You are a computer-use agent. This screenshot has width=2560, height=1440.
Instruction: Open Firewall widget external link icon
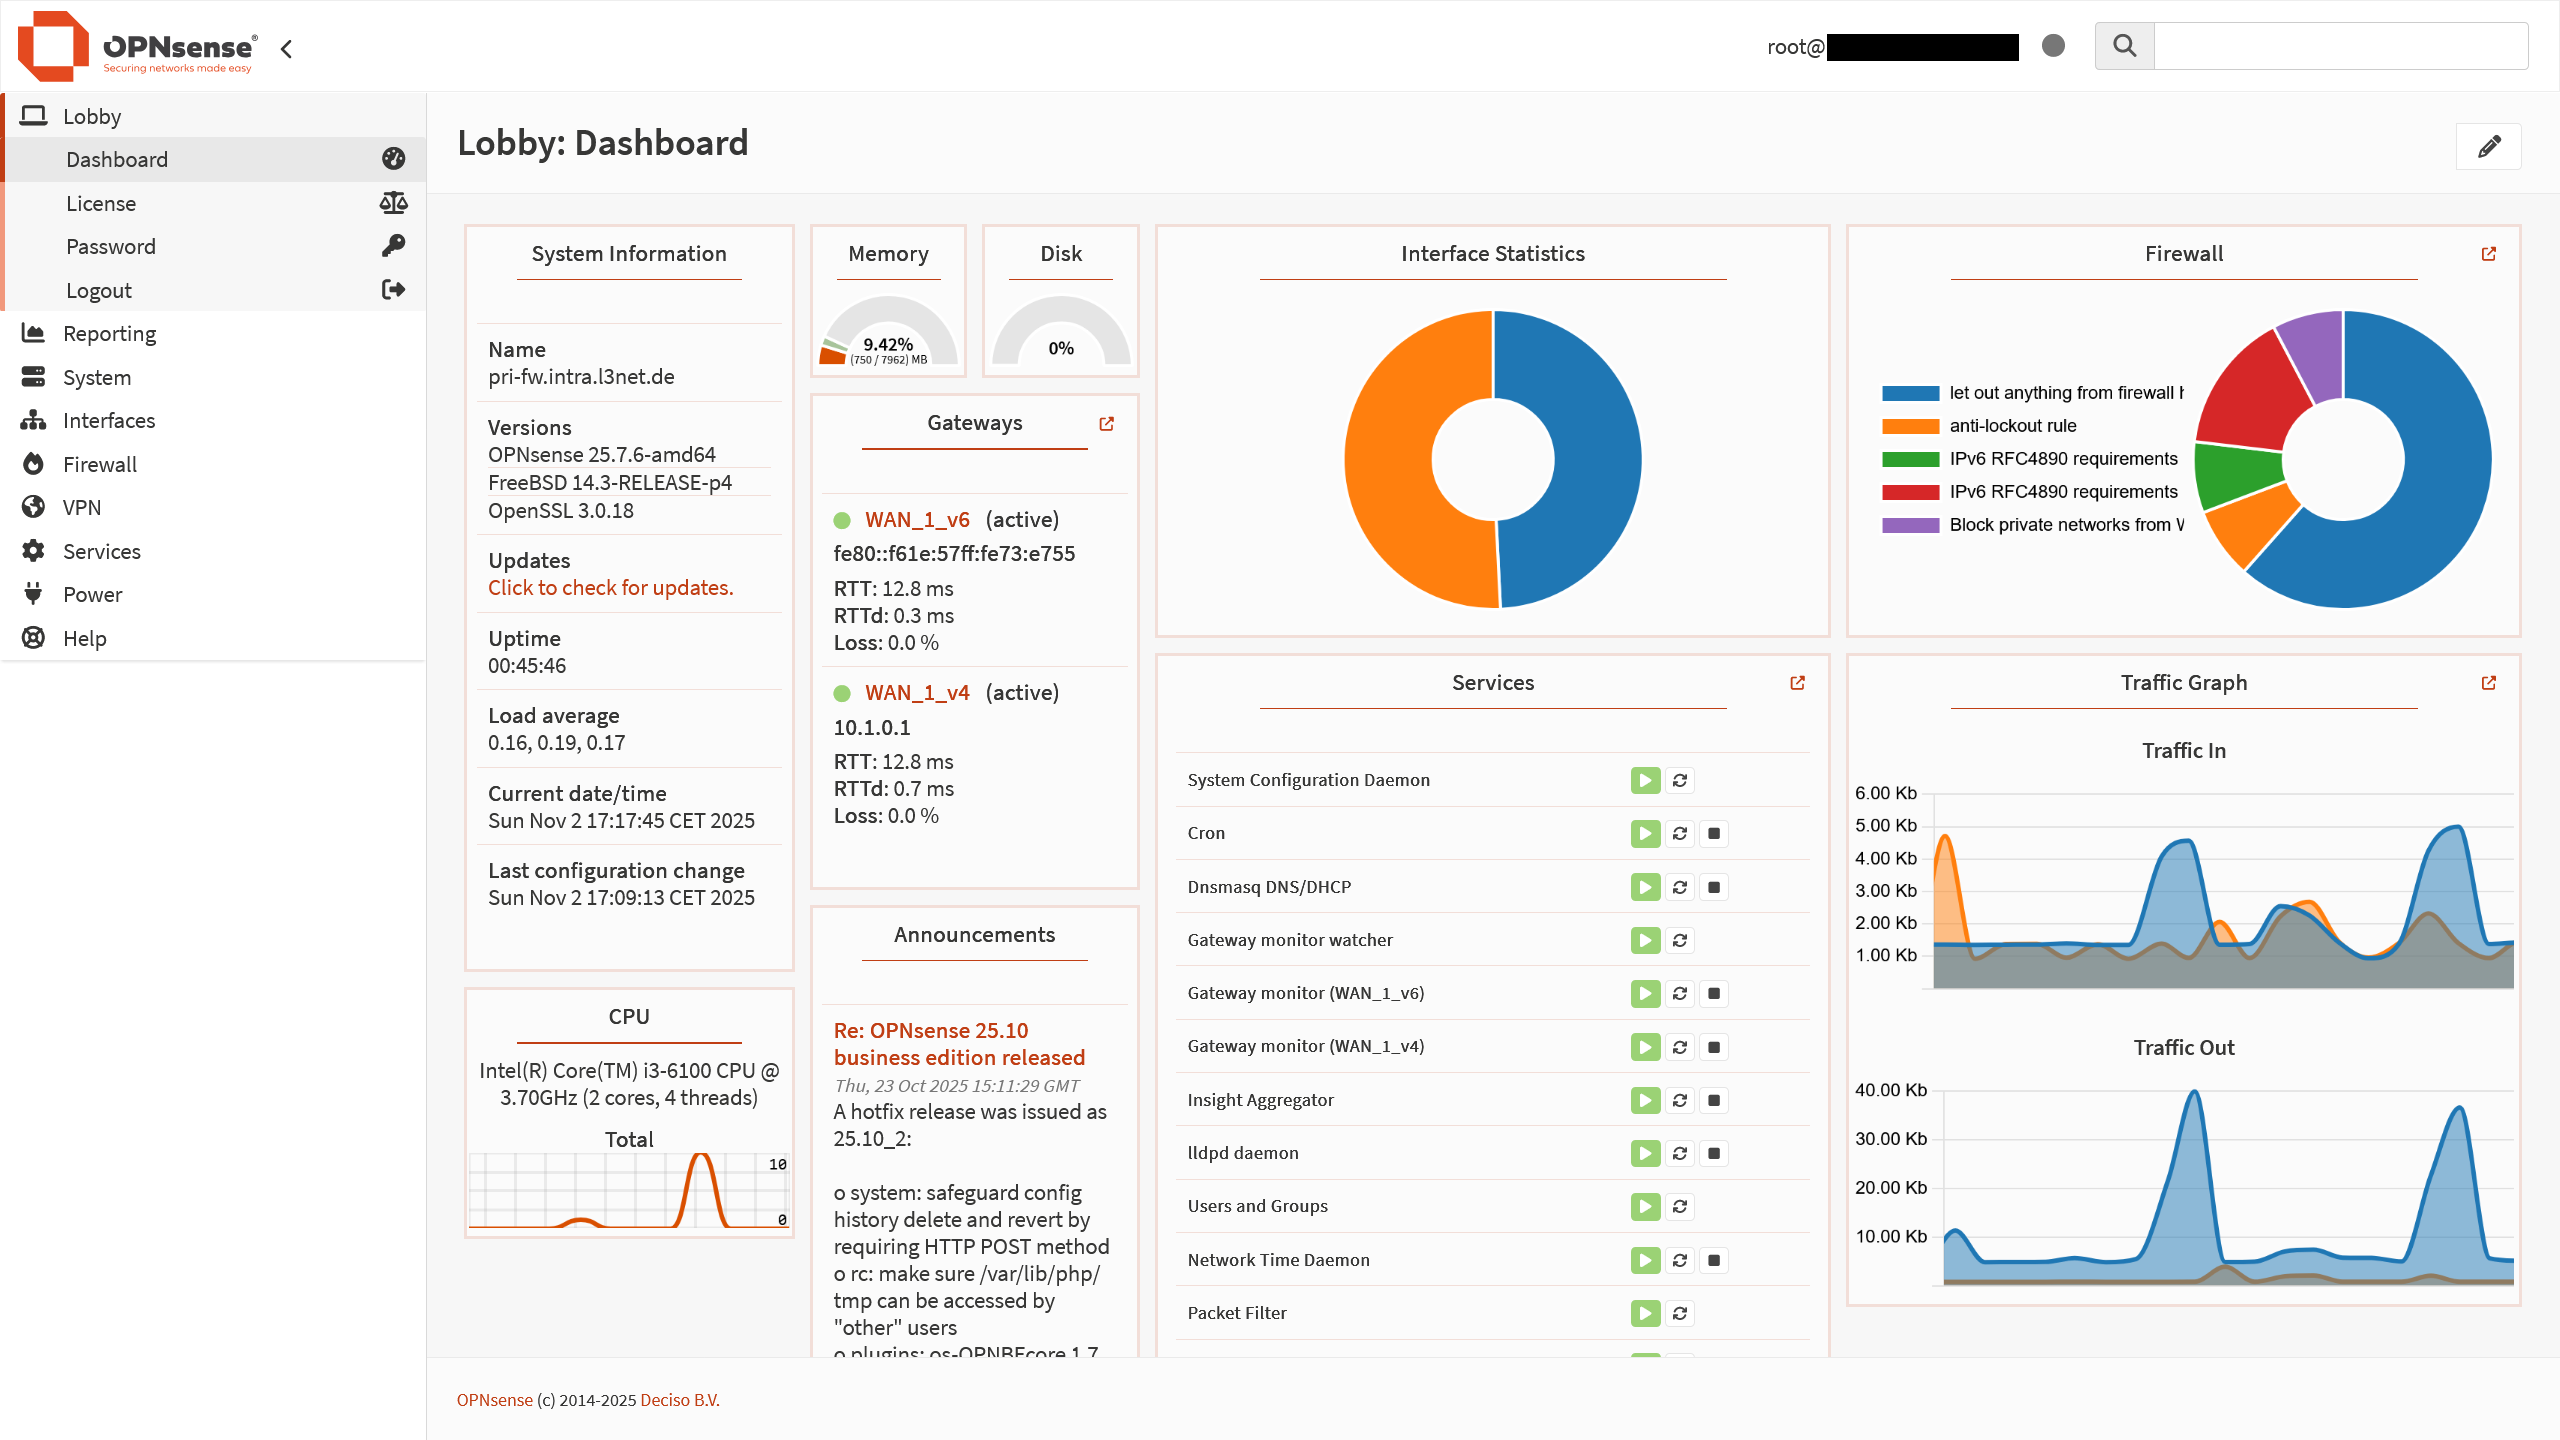pos(2488,254)
